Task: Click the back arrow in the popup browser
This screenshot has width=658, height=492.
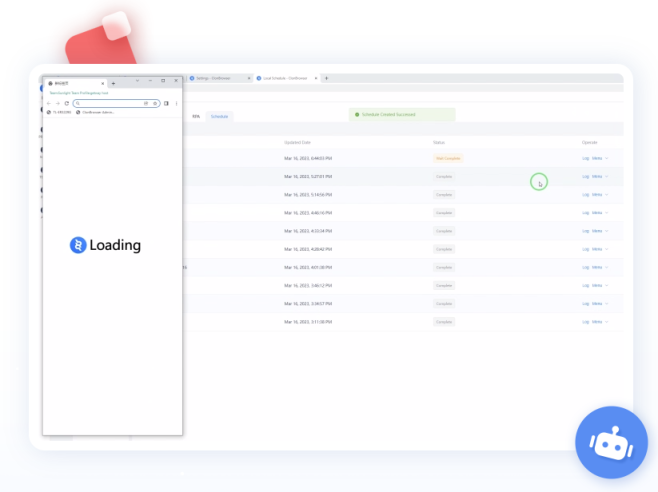Action: (49, 103)
